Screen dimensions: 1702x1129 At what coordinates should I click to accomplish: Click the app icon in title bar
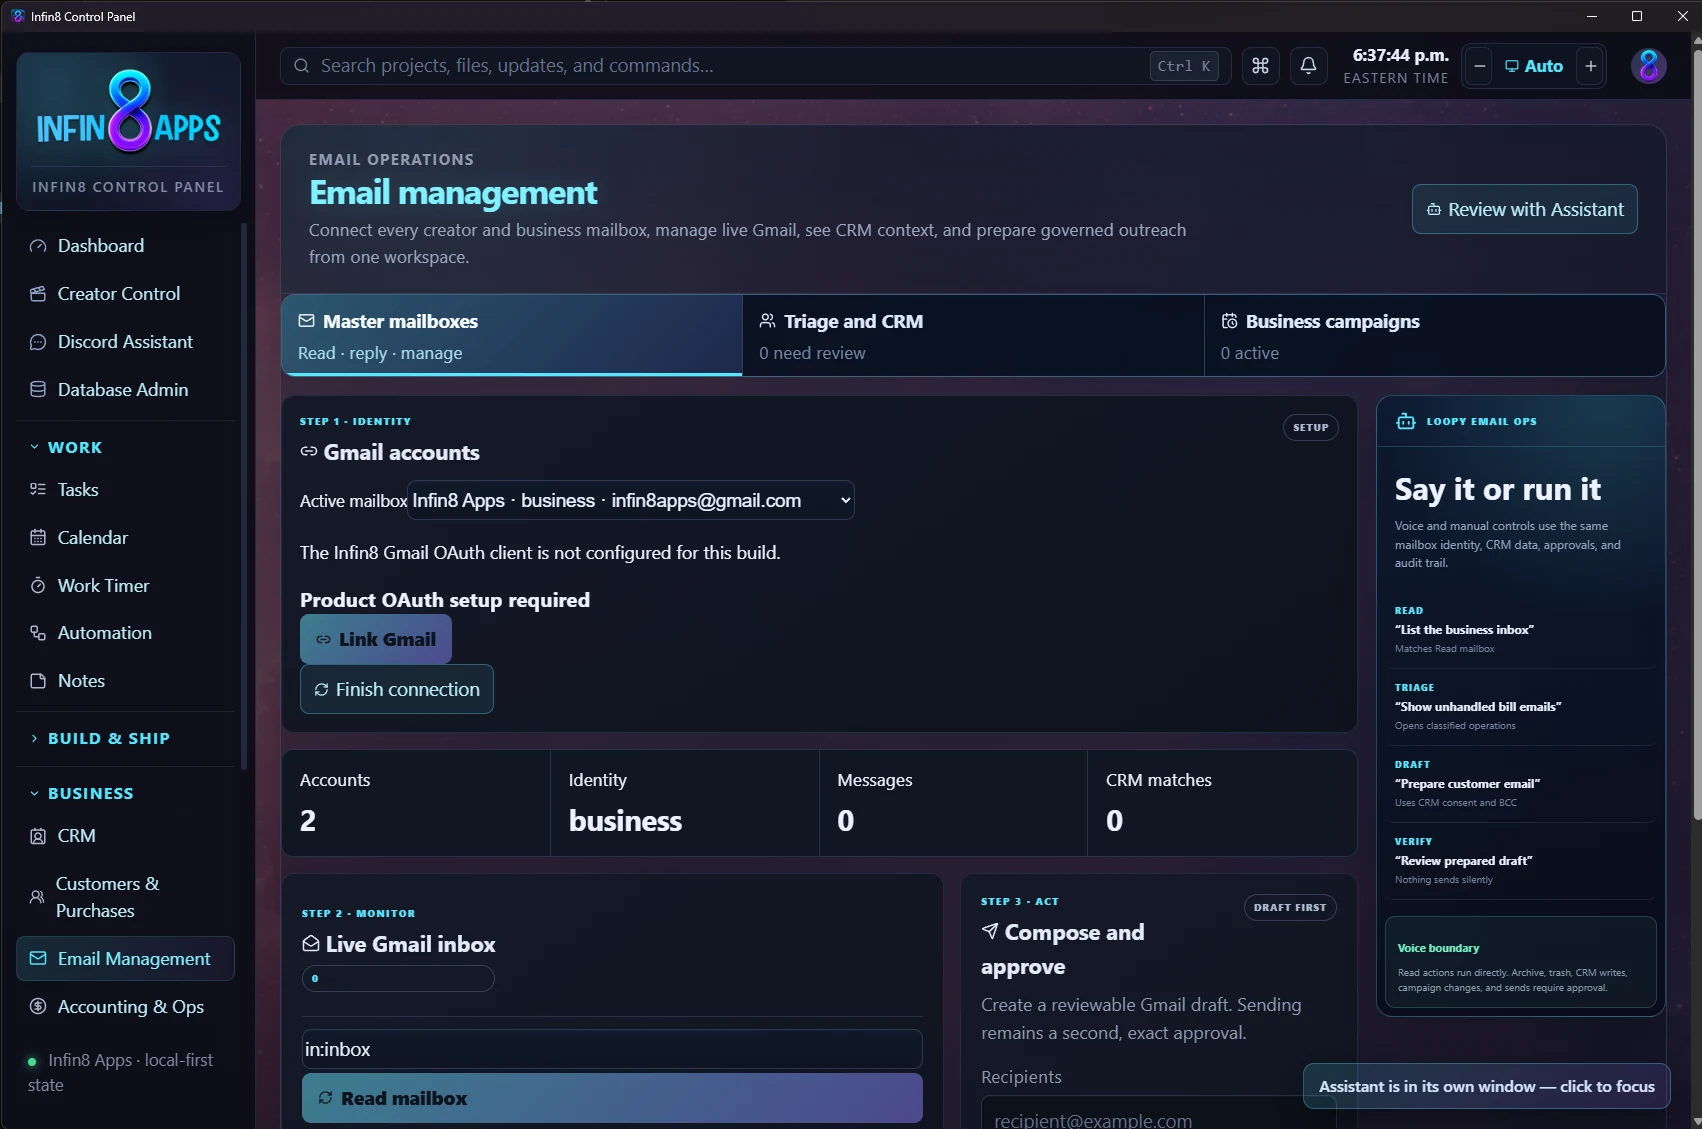pos(18,16)
